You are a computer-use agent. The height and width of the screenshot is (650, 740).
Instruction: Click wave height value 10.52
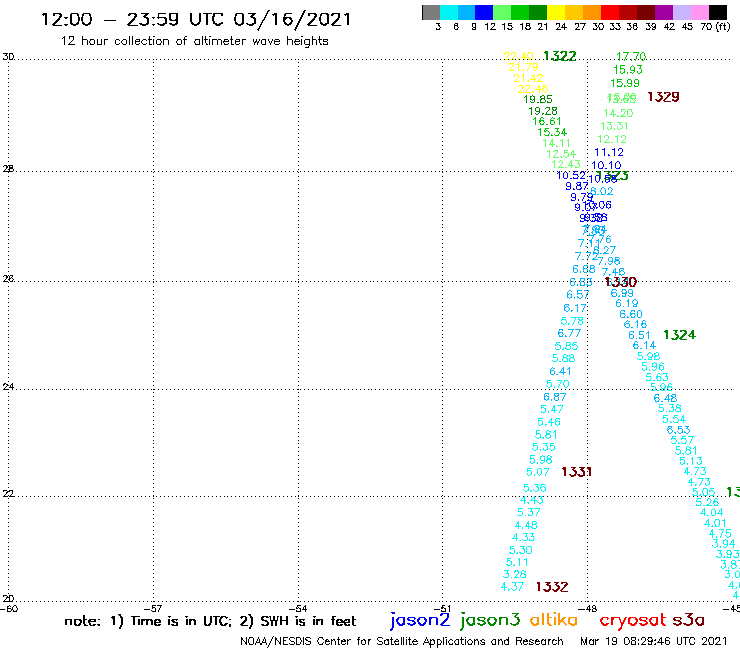click(572, 176)
